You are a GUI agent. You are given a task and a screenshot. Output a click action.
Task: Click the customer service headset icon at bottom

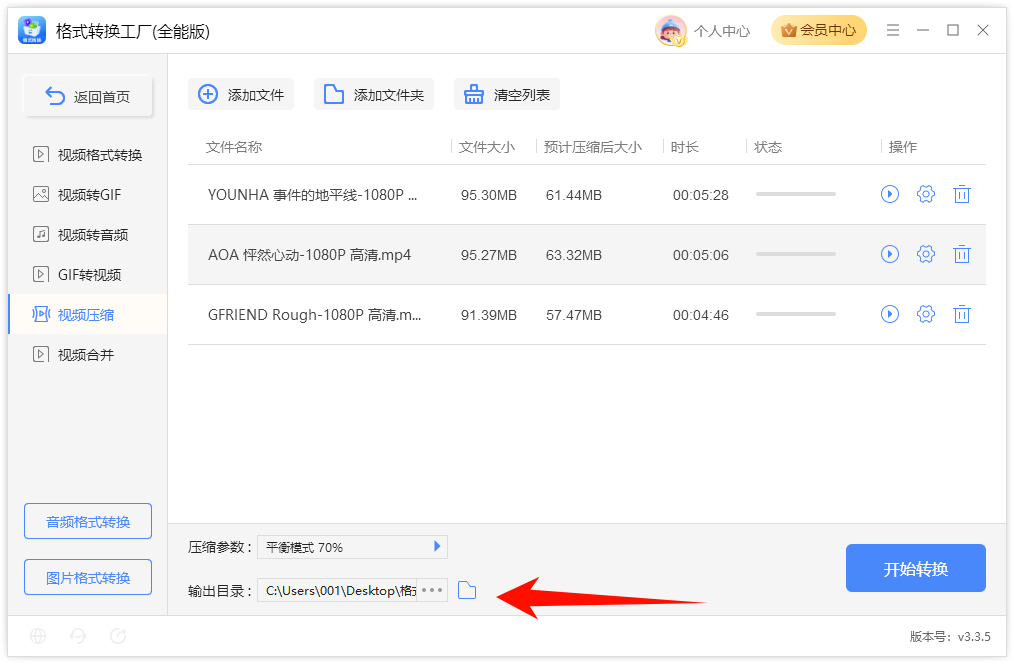coord(78,636)
